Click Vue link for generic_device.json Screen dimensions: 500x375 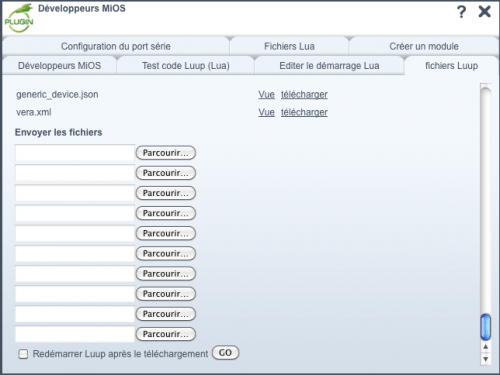266,95
